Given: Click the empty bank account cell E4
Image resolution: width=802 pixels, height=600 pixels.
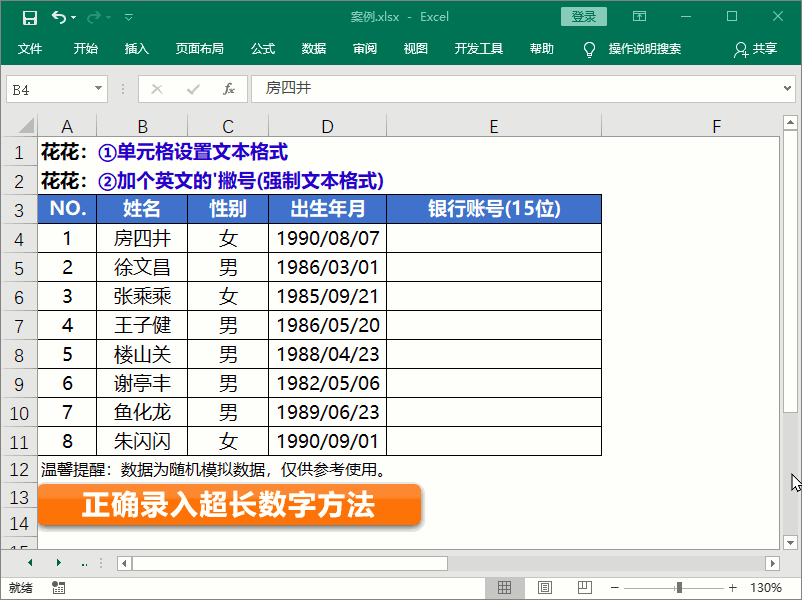Looking at the screenshot, I should tap(494, 238).
